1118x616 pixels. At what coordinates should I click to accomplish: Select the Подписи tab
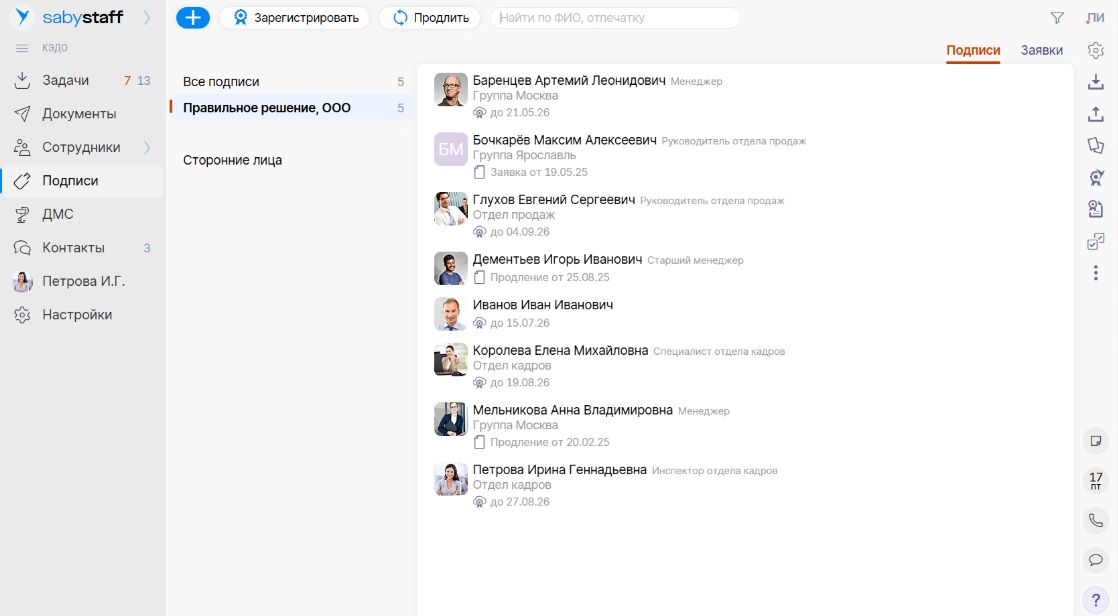coord(972,50)
